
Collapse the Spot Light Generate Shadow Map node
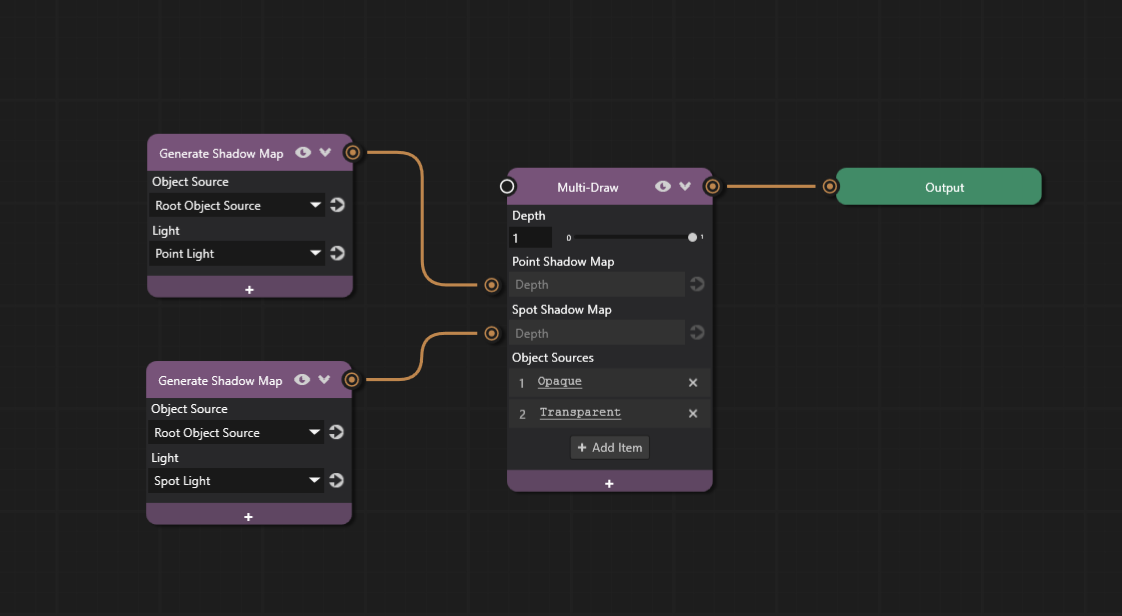pos(325,380)
